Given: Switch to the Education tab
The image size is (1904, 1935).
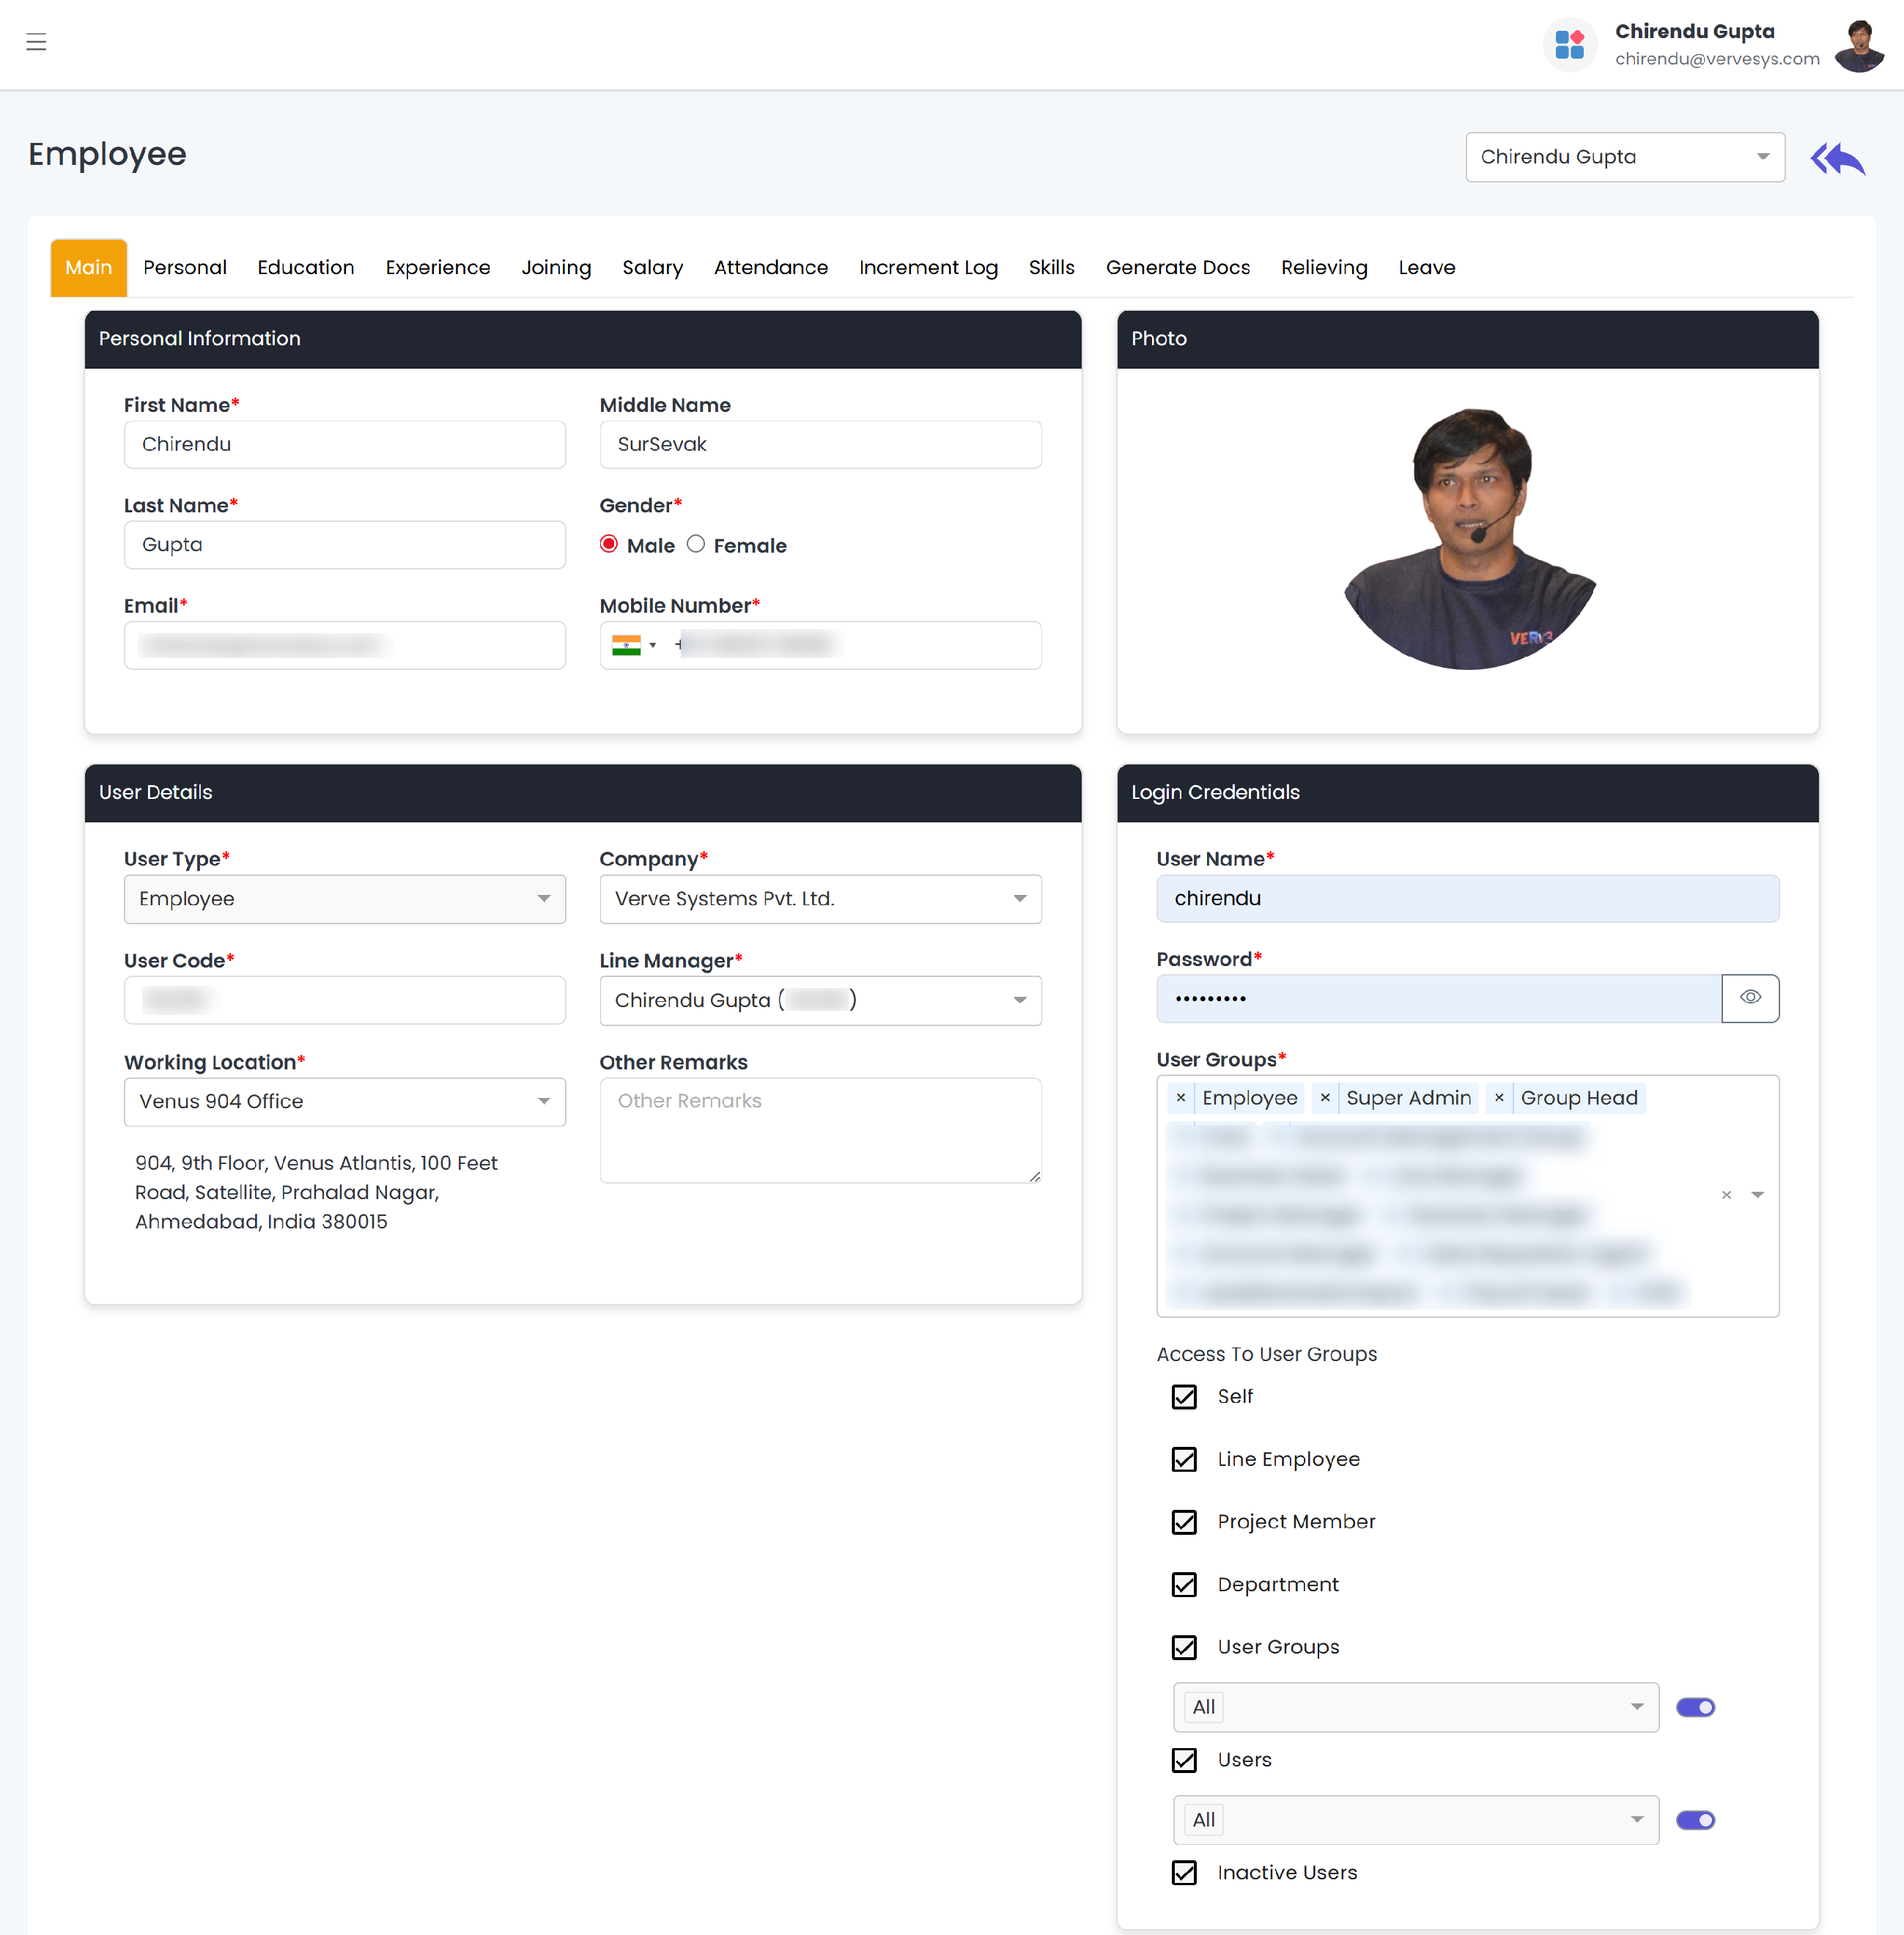Looking at the screenshot, I should tap(306, 268).
